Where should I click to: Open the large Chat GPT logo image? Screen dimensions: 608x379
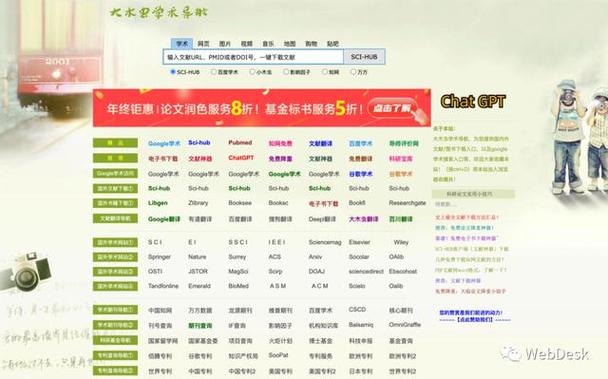click(x=473, y=101)
